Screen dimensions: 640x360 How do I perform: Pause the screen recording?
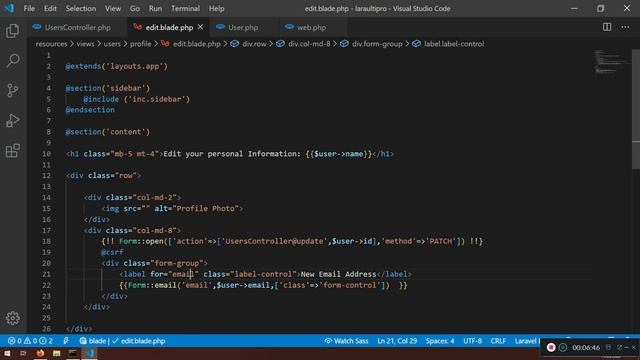click(x=563, y=347)
